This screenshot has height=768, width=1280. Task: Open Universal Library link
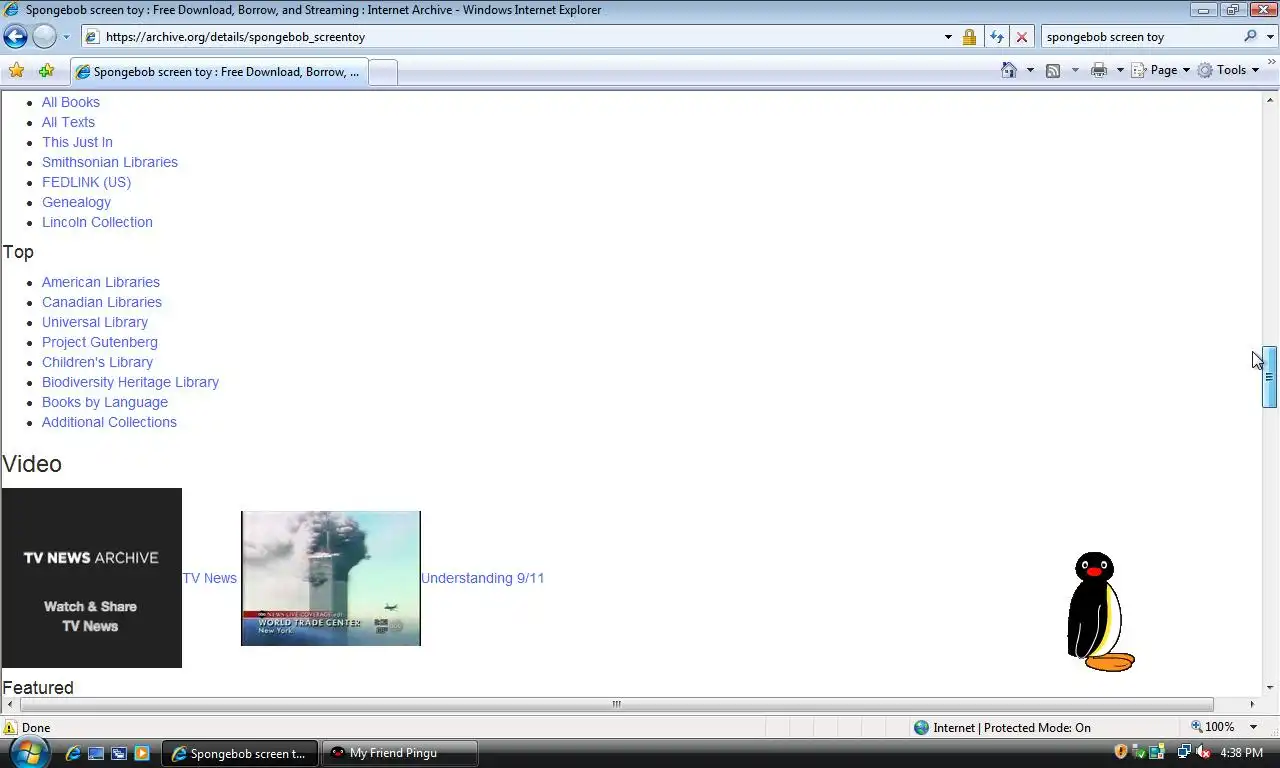click(x=95, y=322)
